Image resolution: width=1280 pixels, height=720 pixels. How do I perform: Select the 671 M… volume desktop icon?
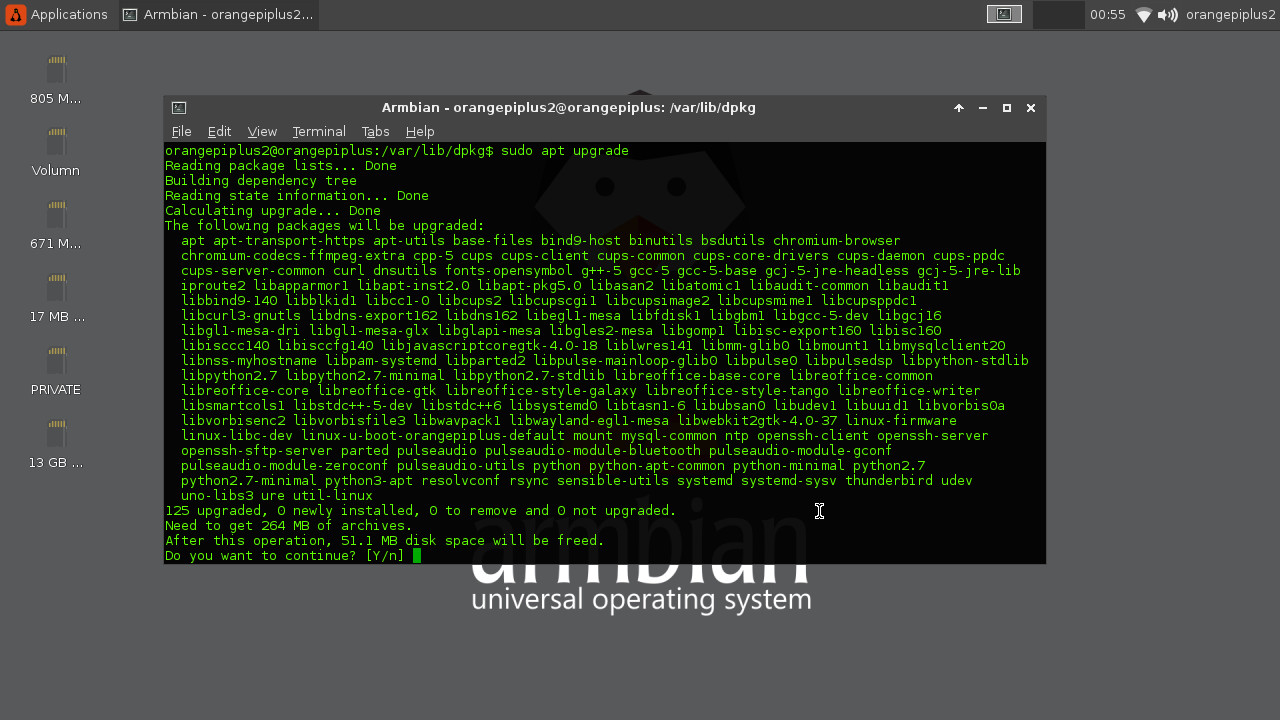[56, 226]
